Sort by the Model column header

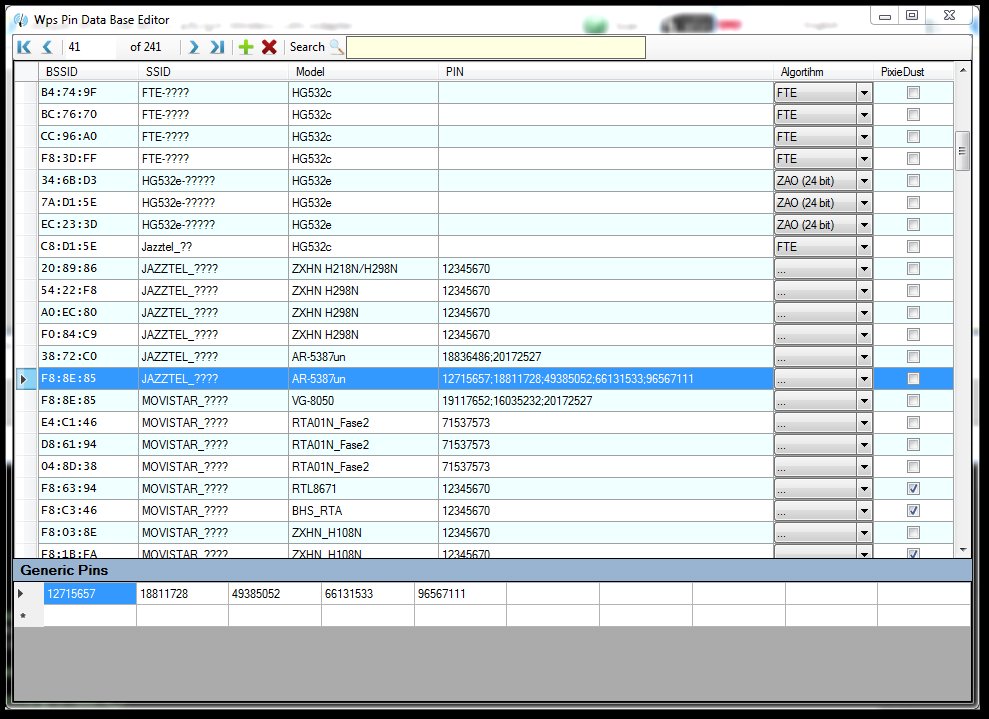click(363, 72)
